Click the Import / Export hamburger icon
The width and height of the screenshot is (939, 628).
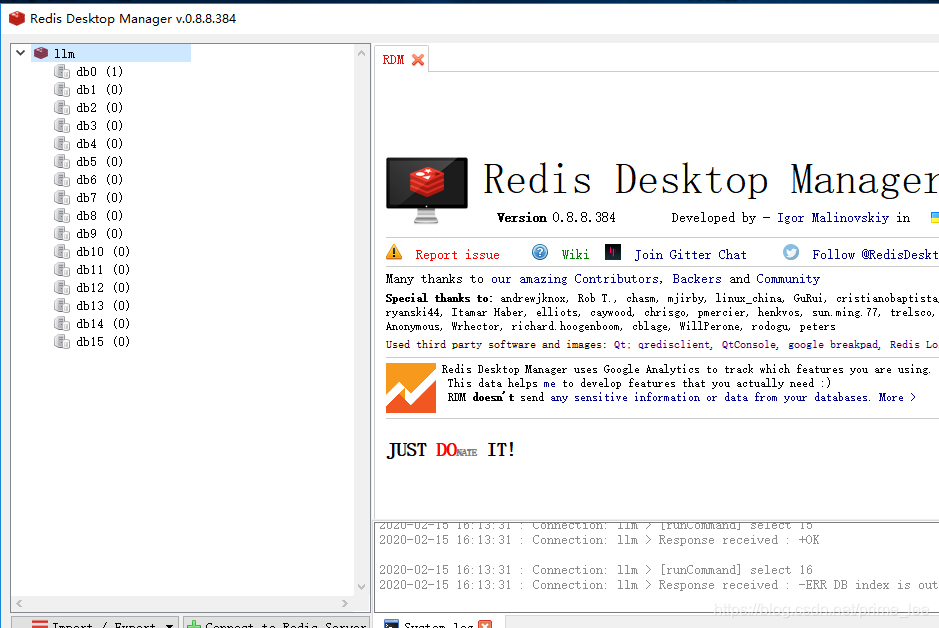coord(39,623)
